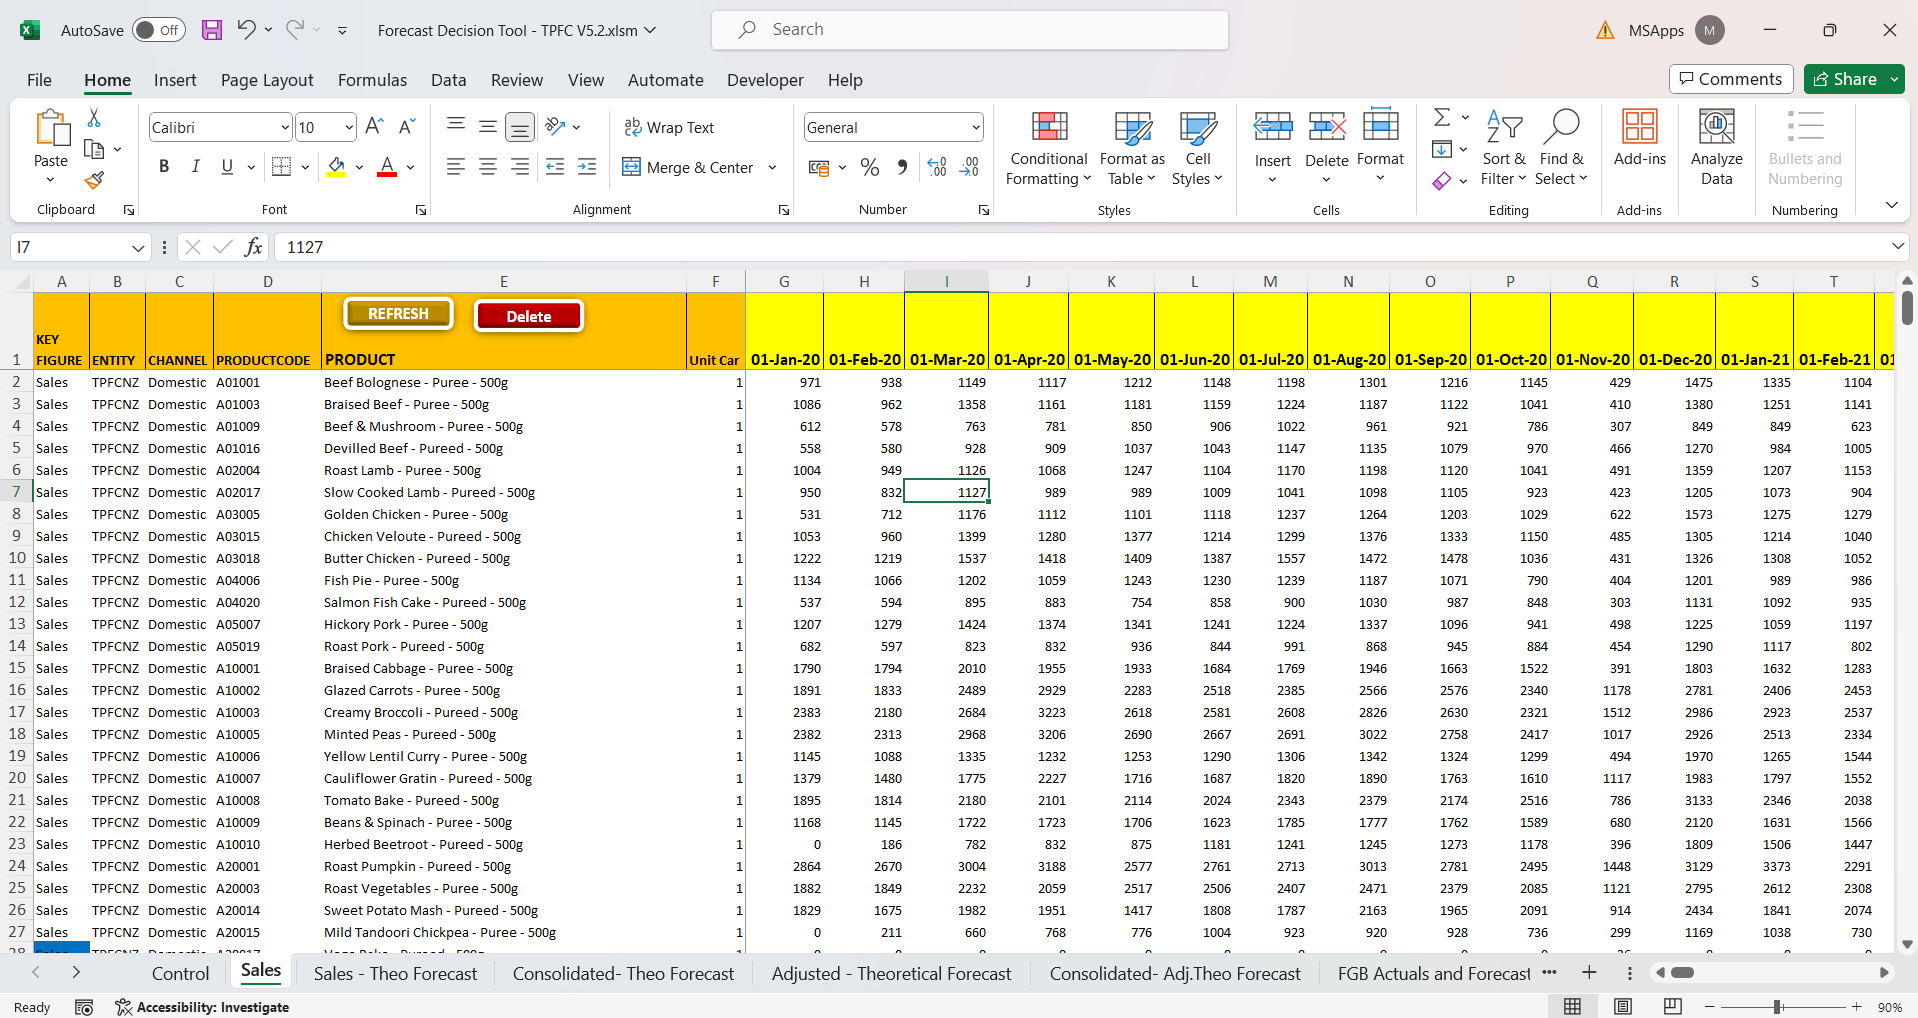Click the Insert Function fx icon
Screen dimensions: 1918x1018
click(254, 247)
